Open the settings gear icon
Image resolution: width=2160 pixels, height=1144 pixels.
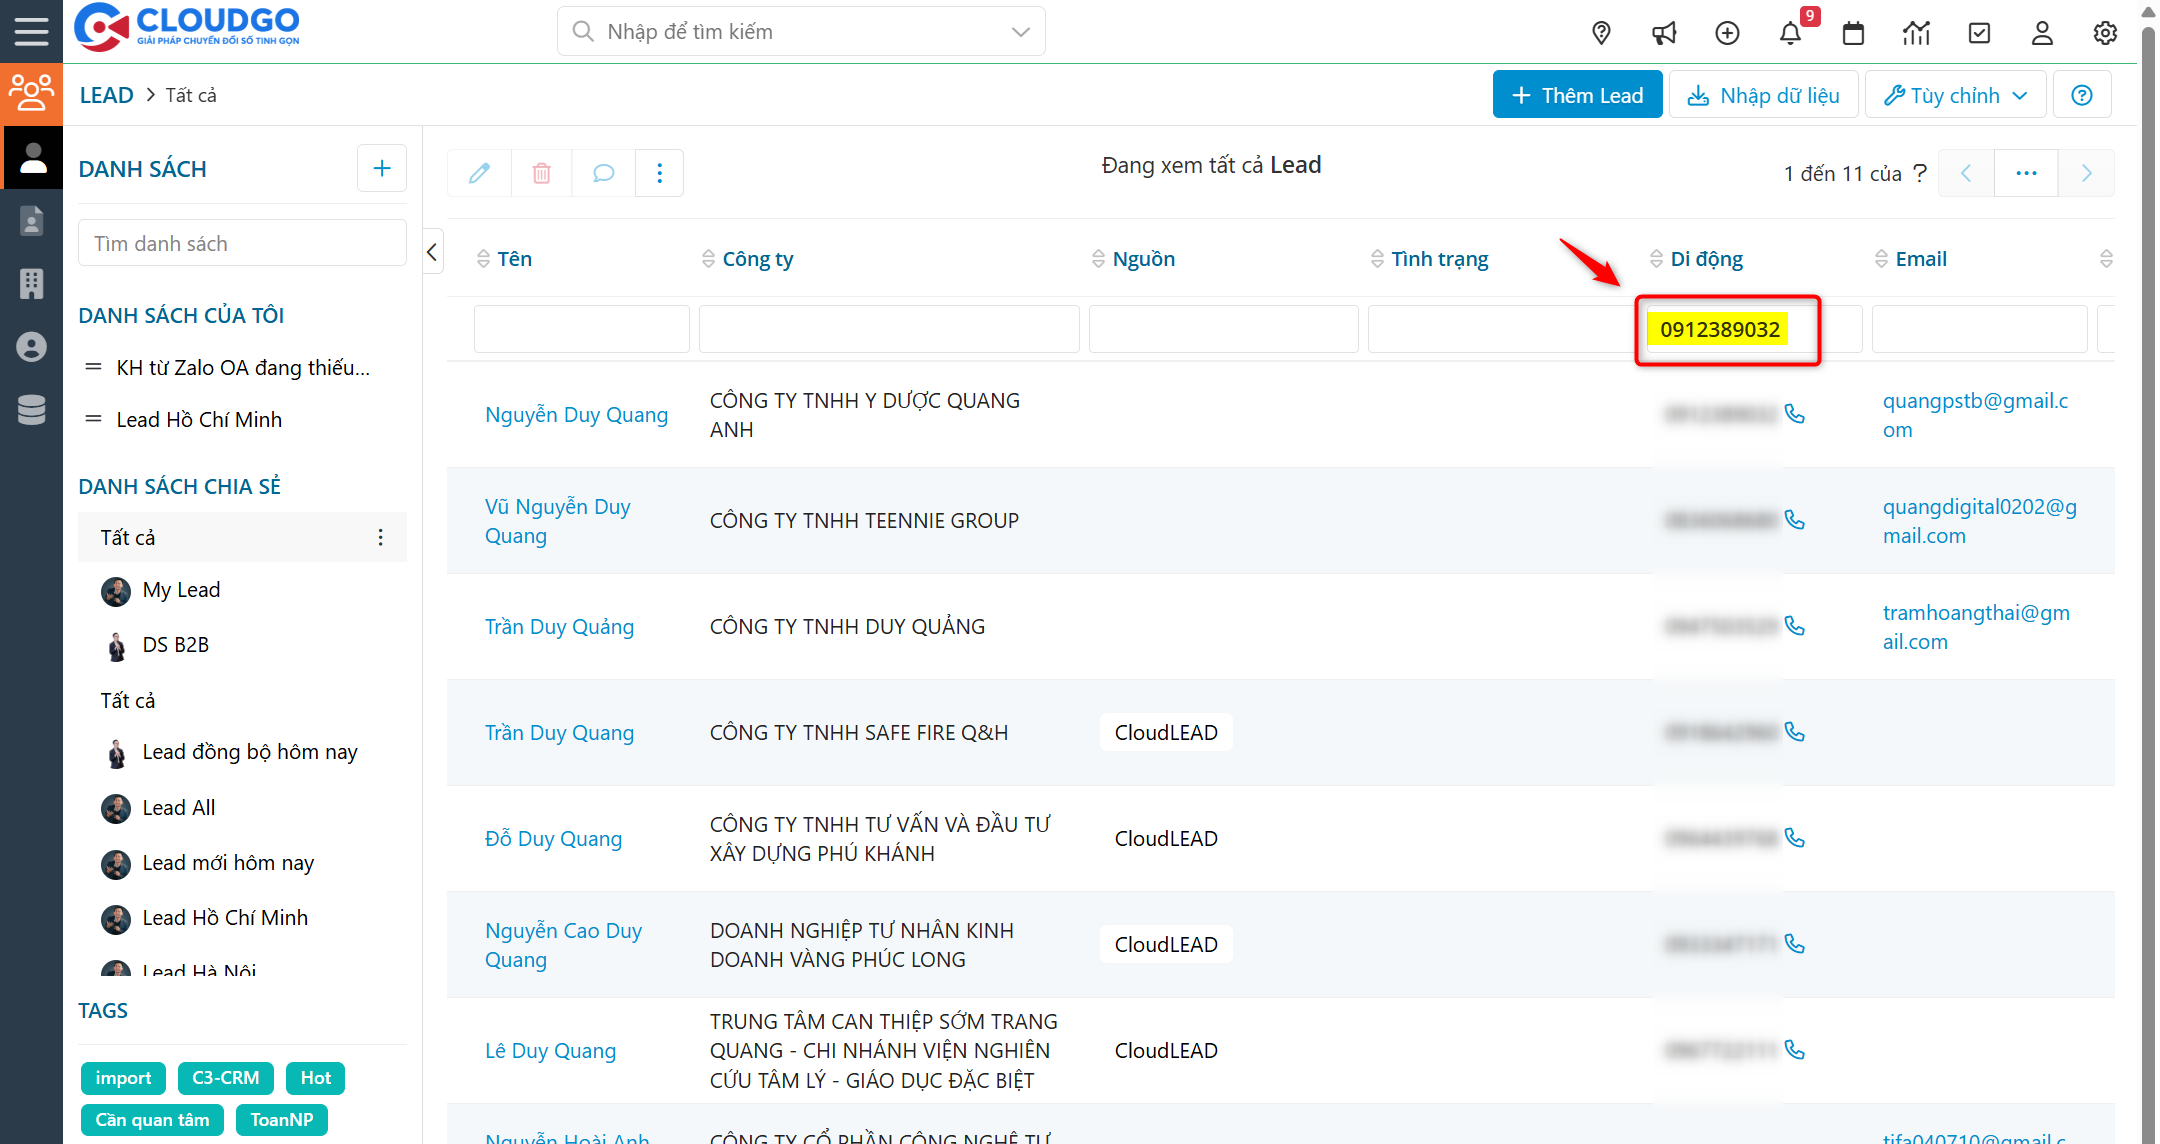point(2104,32)
